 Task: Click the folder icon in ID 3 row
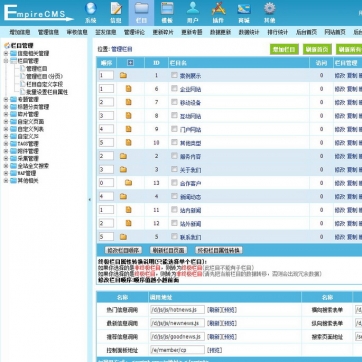(x=123, y=169)
